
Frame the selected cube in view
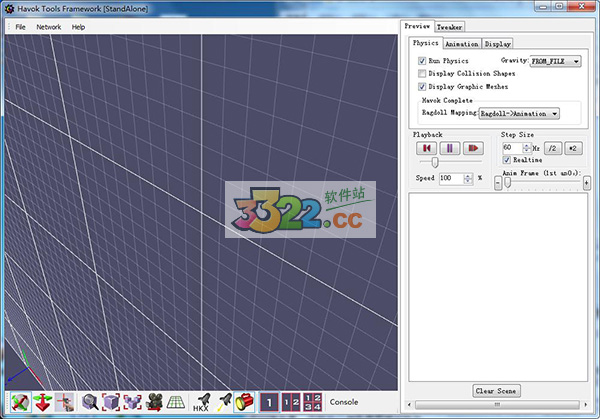111,402
